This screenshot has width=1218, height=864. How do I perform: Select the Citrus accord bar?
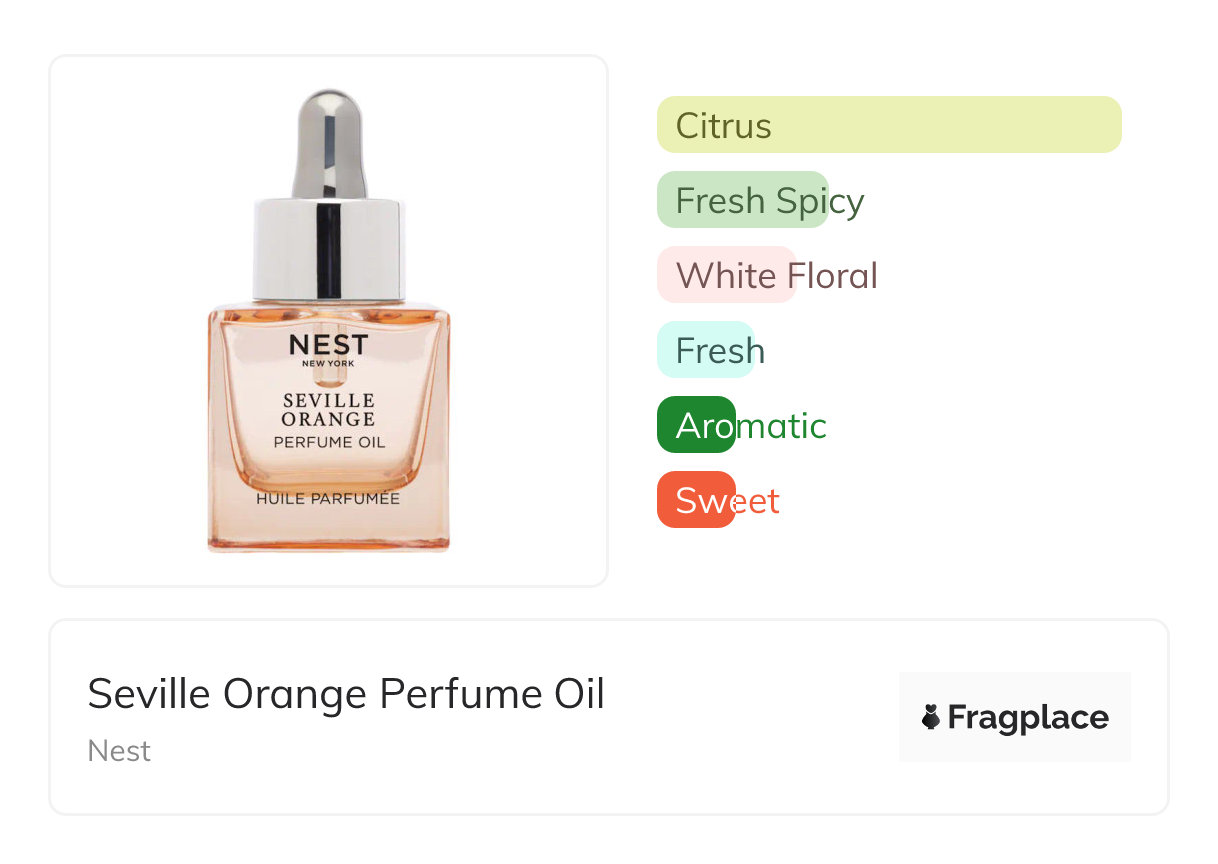(x=888, y=125)
